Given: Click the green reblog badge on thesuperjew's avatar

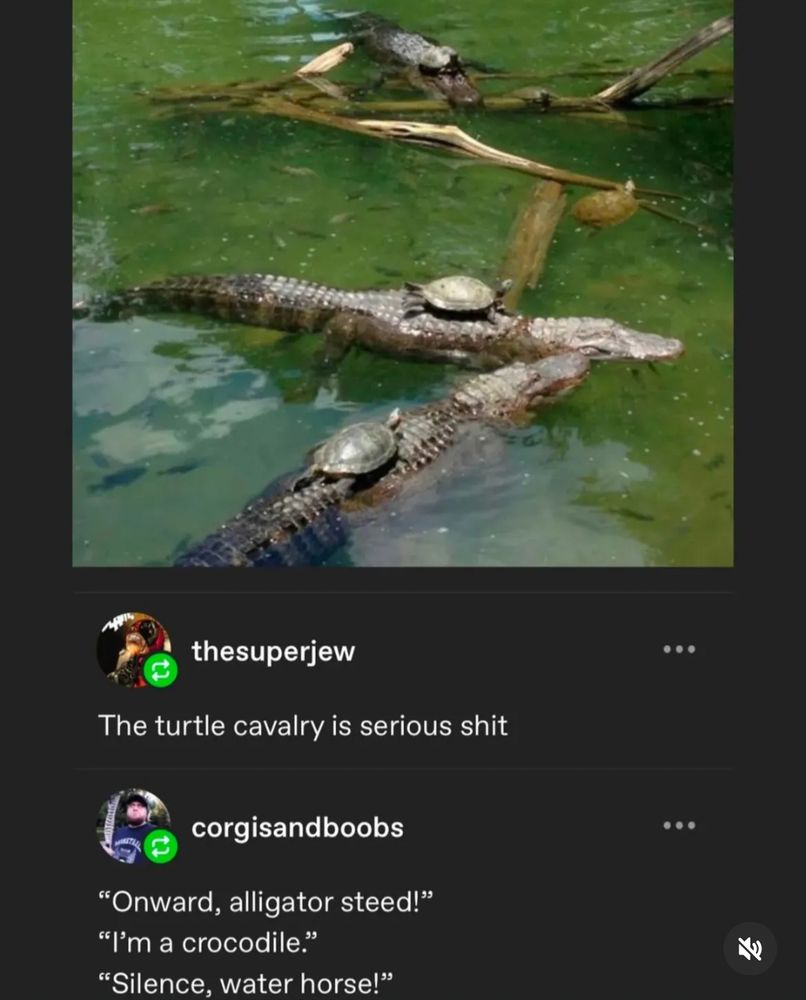Looking at the screenshot, I should pos(160,670).
